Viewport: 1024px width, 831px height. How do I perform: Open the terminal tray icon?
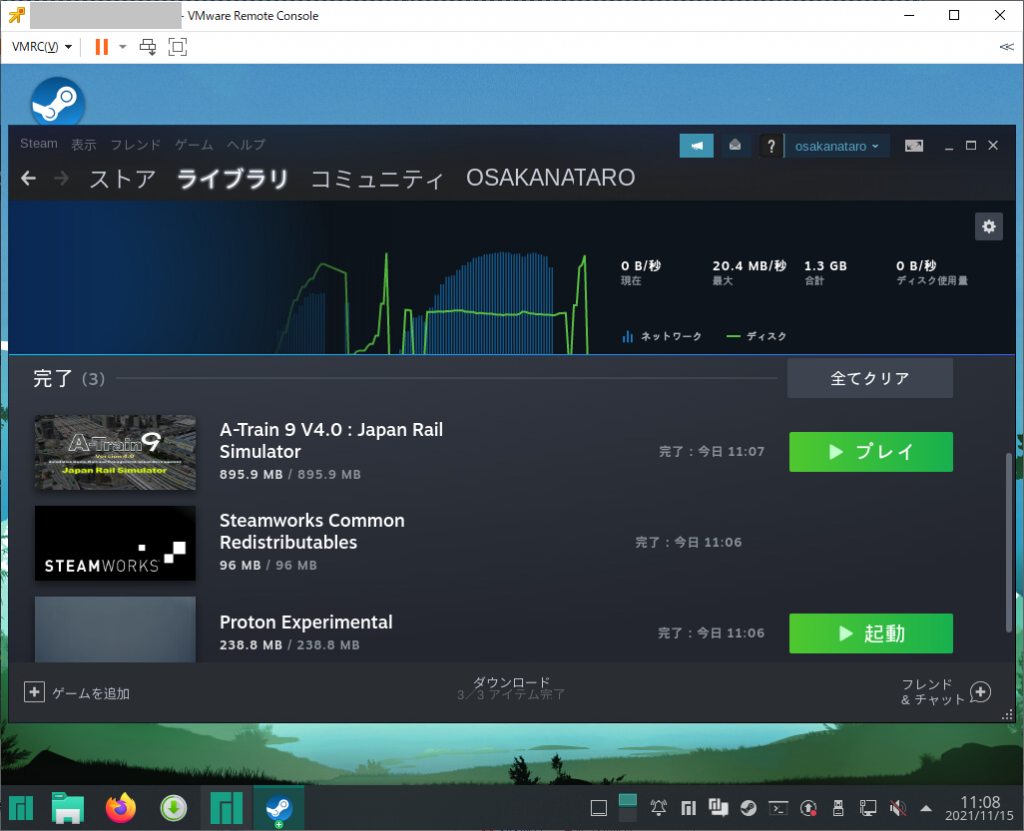[x=778, y=808]
